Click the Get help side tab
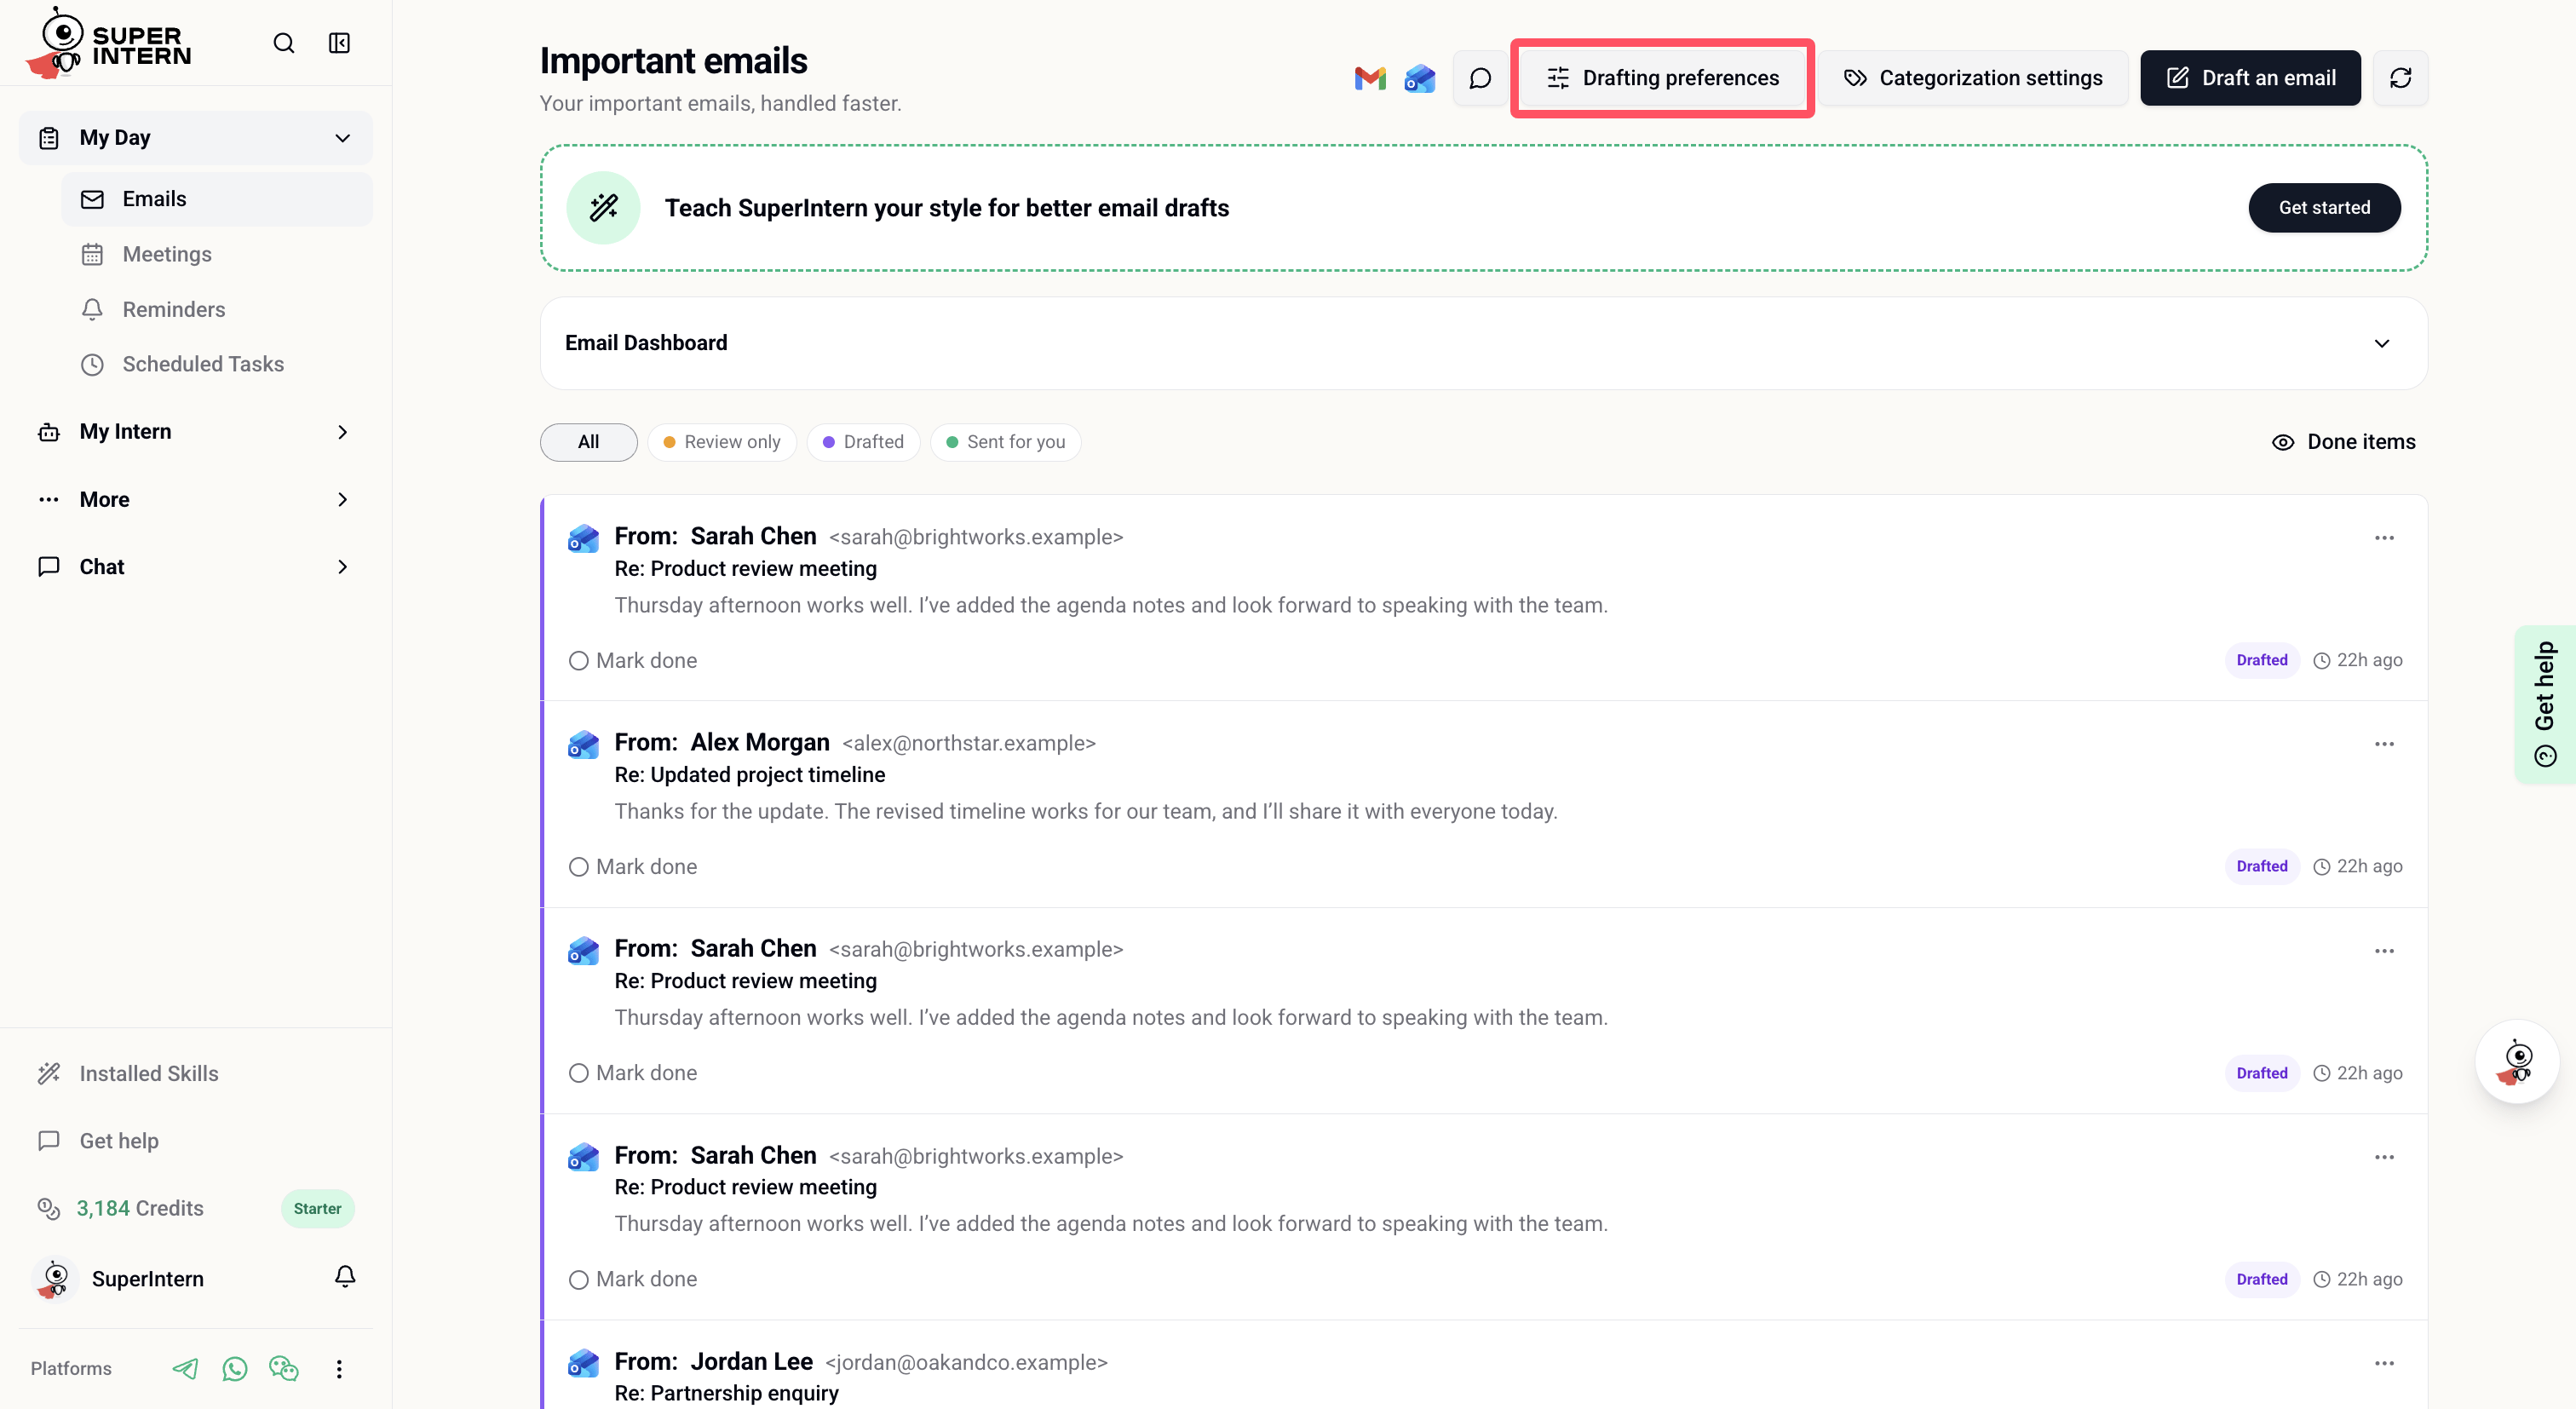The width and height of the screenshot is (2576, 1409). coord(2545,705)
